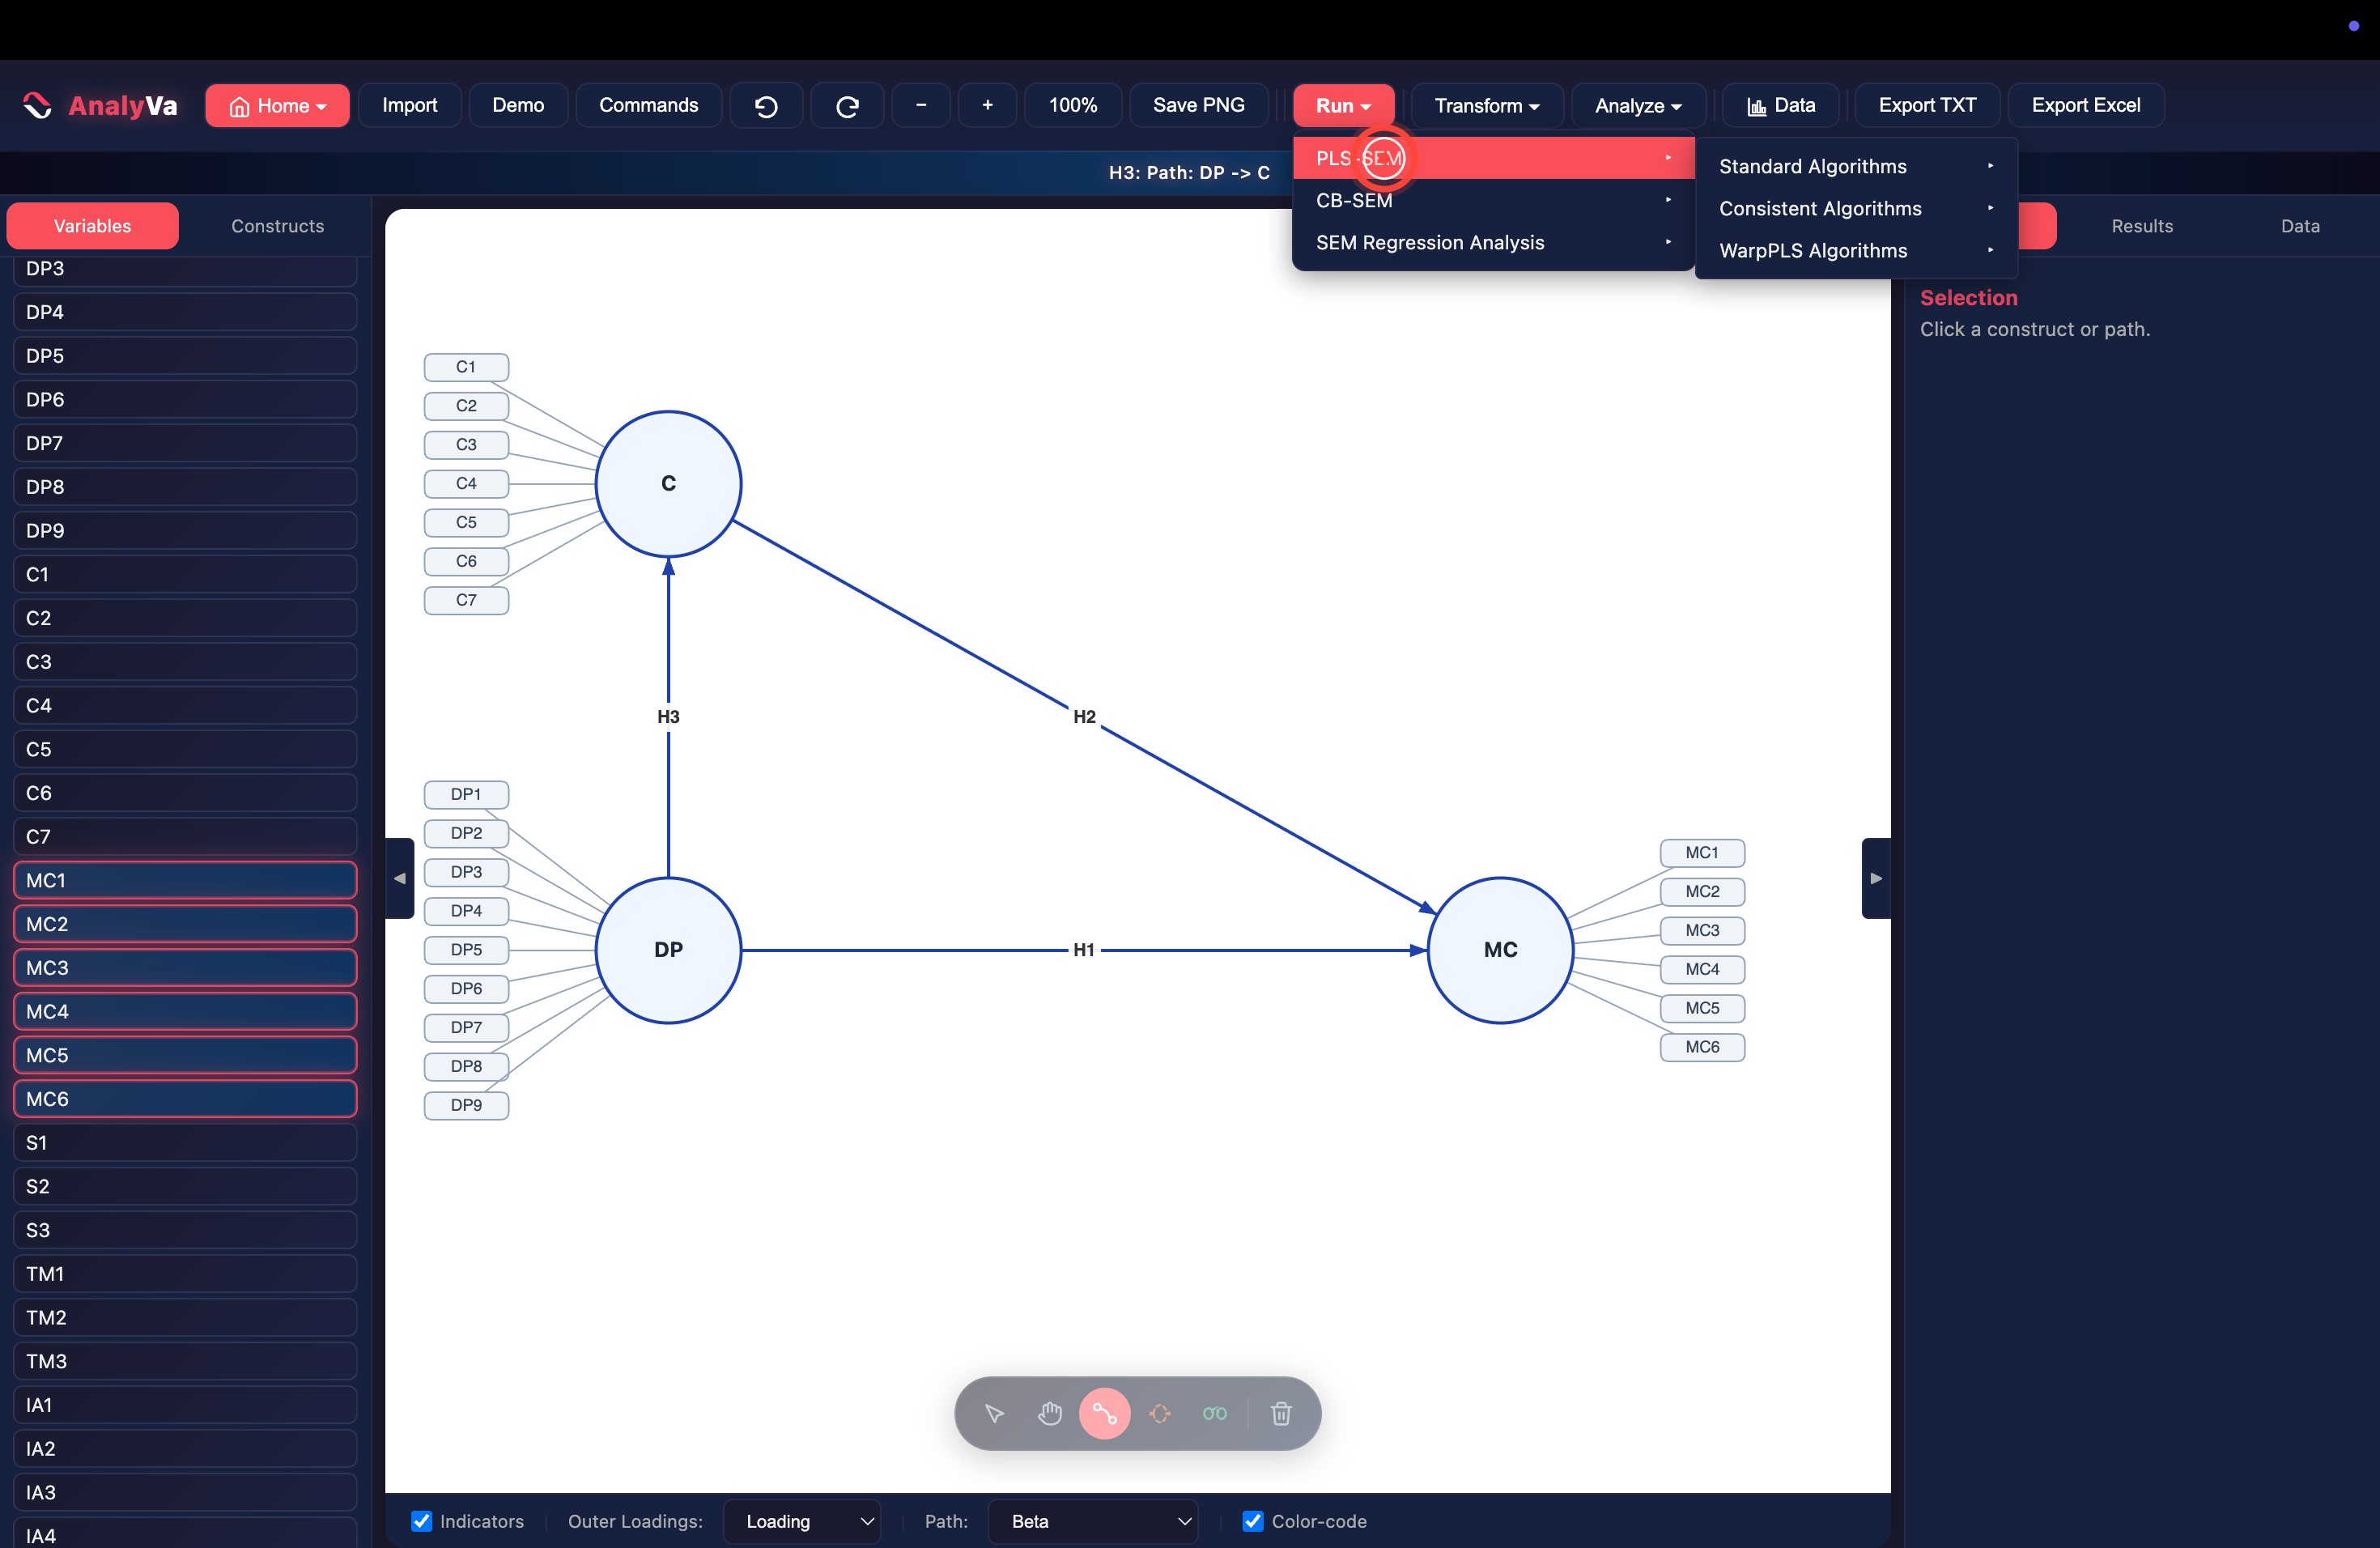2380x1548 pixels.
Task: Click the redo arrow icon
Action: tap(847, 106)
